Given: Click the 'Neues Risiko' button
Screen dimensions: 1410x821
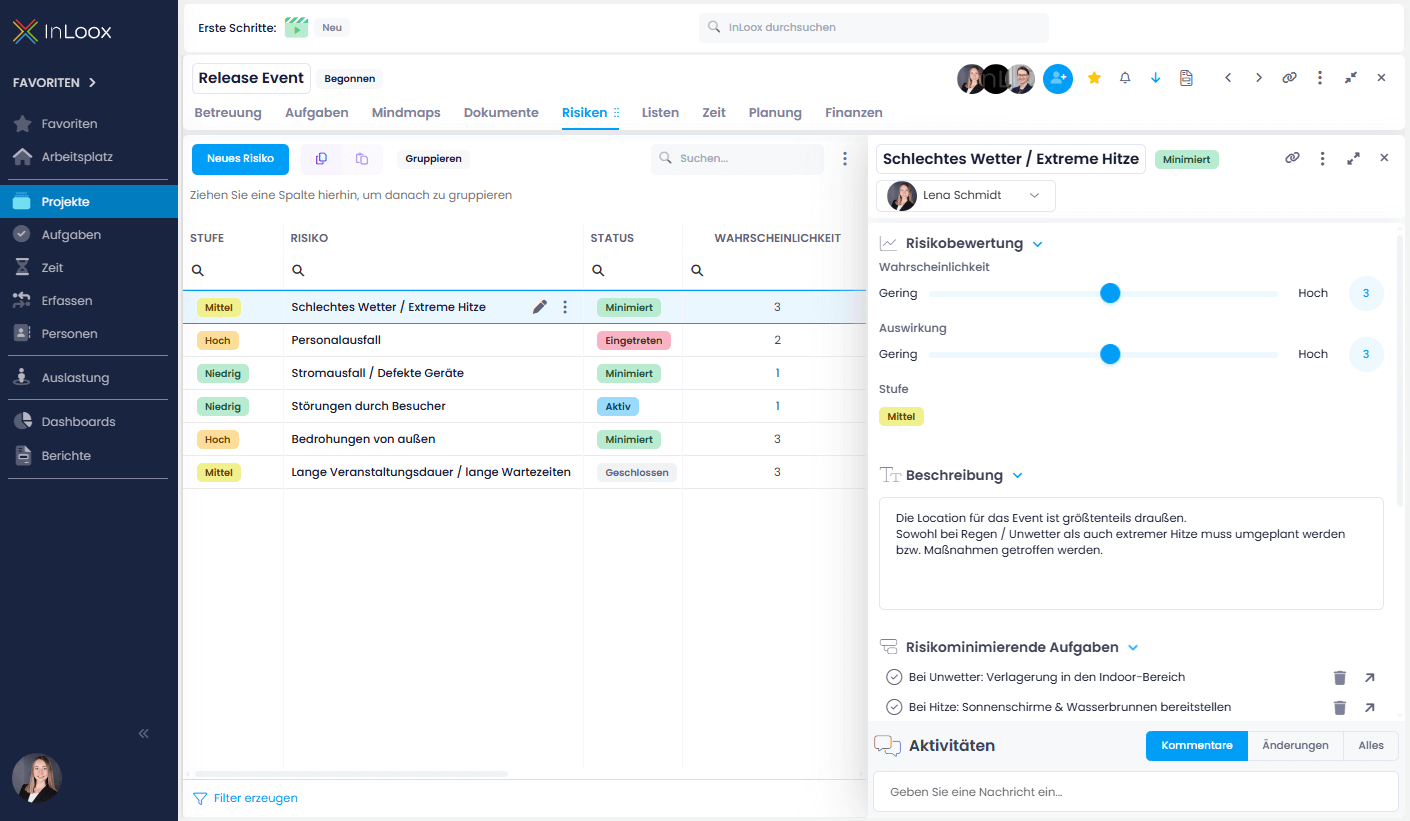Looking at the screenshot, I should coord(240,159).
